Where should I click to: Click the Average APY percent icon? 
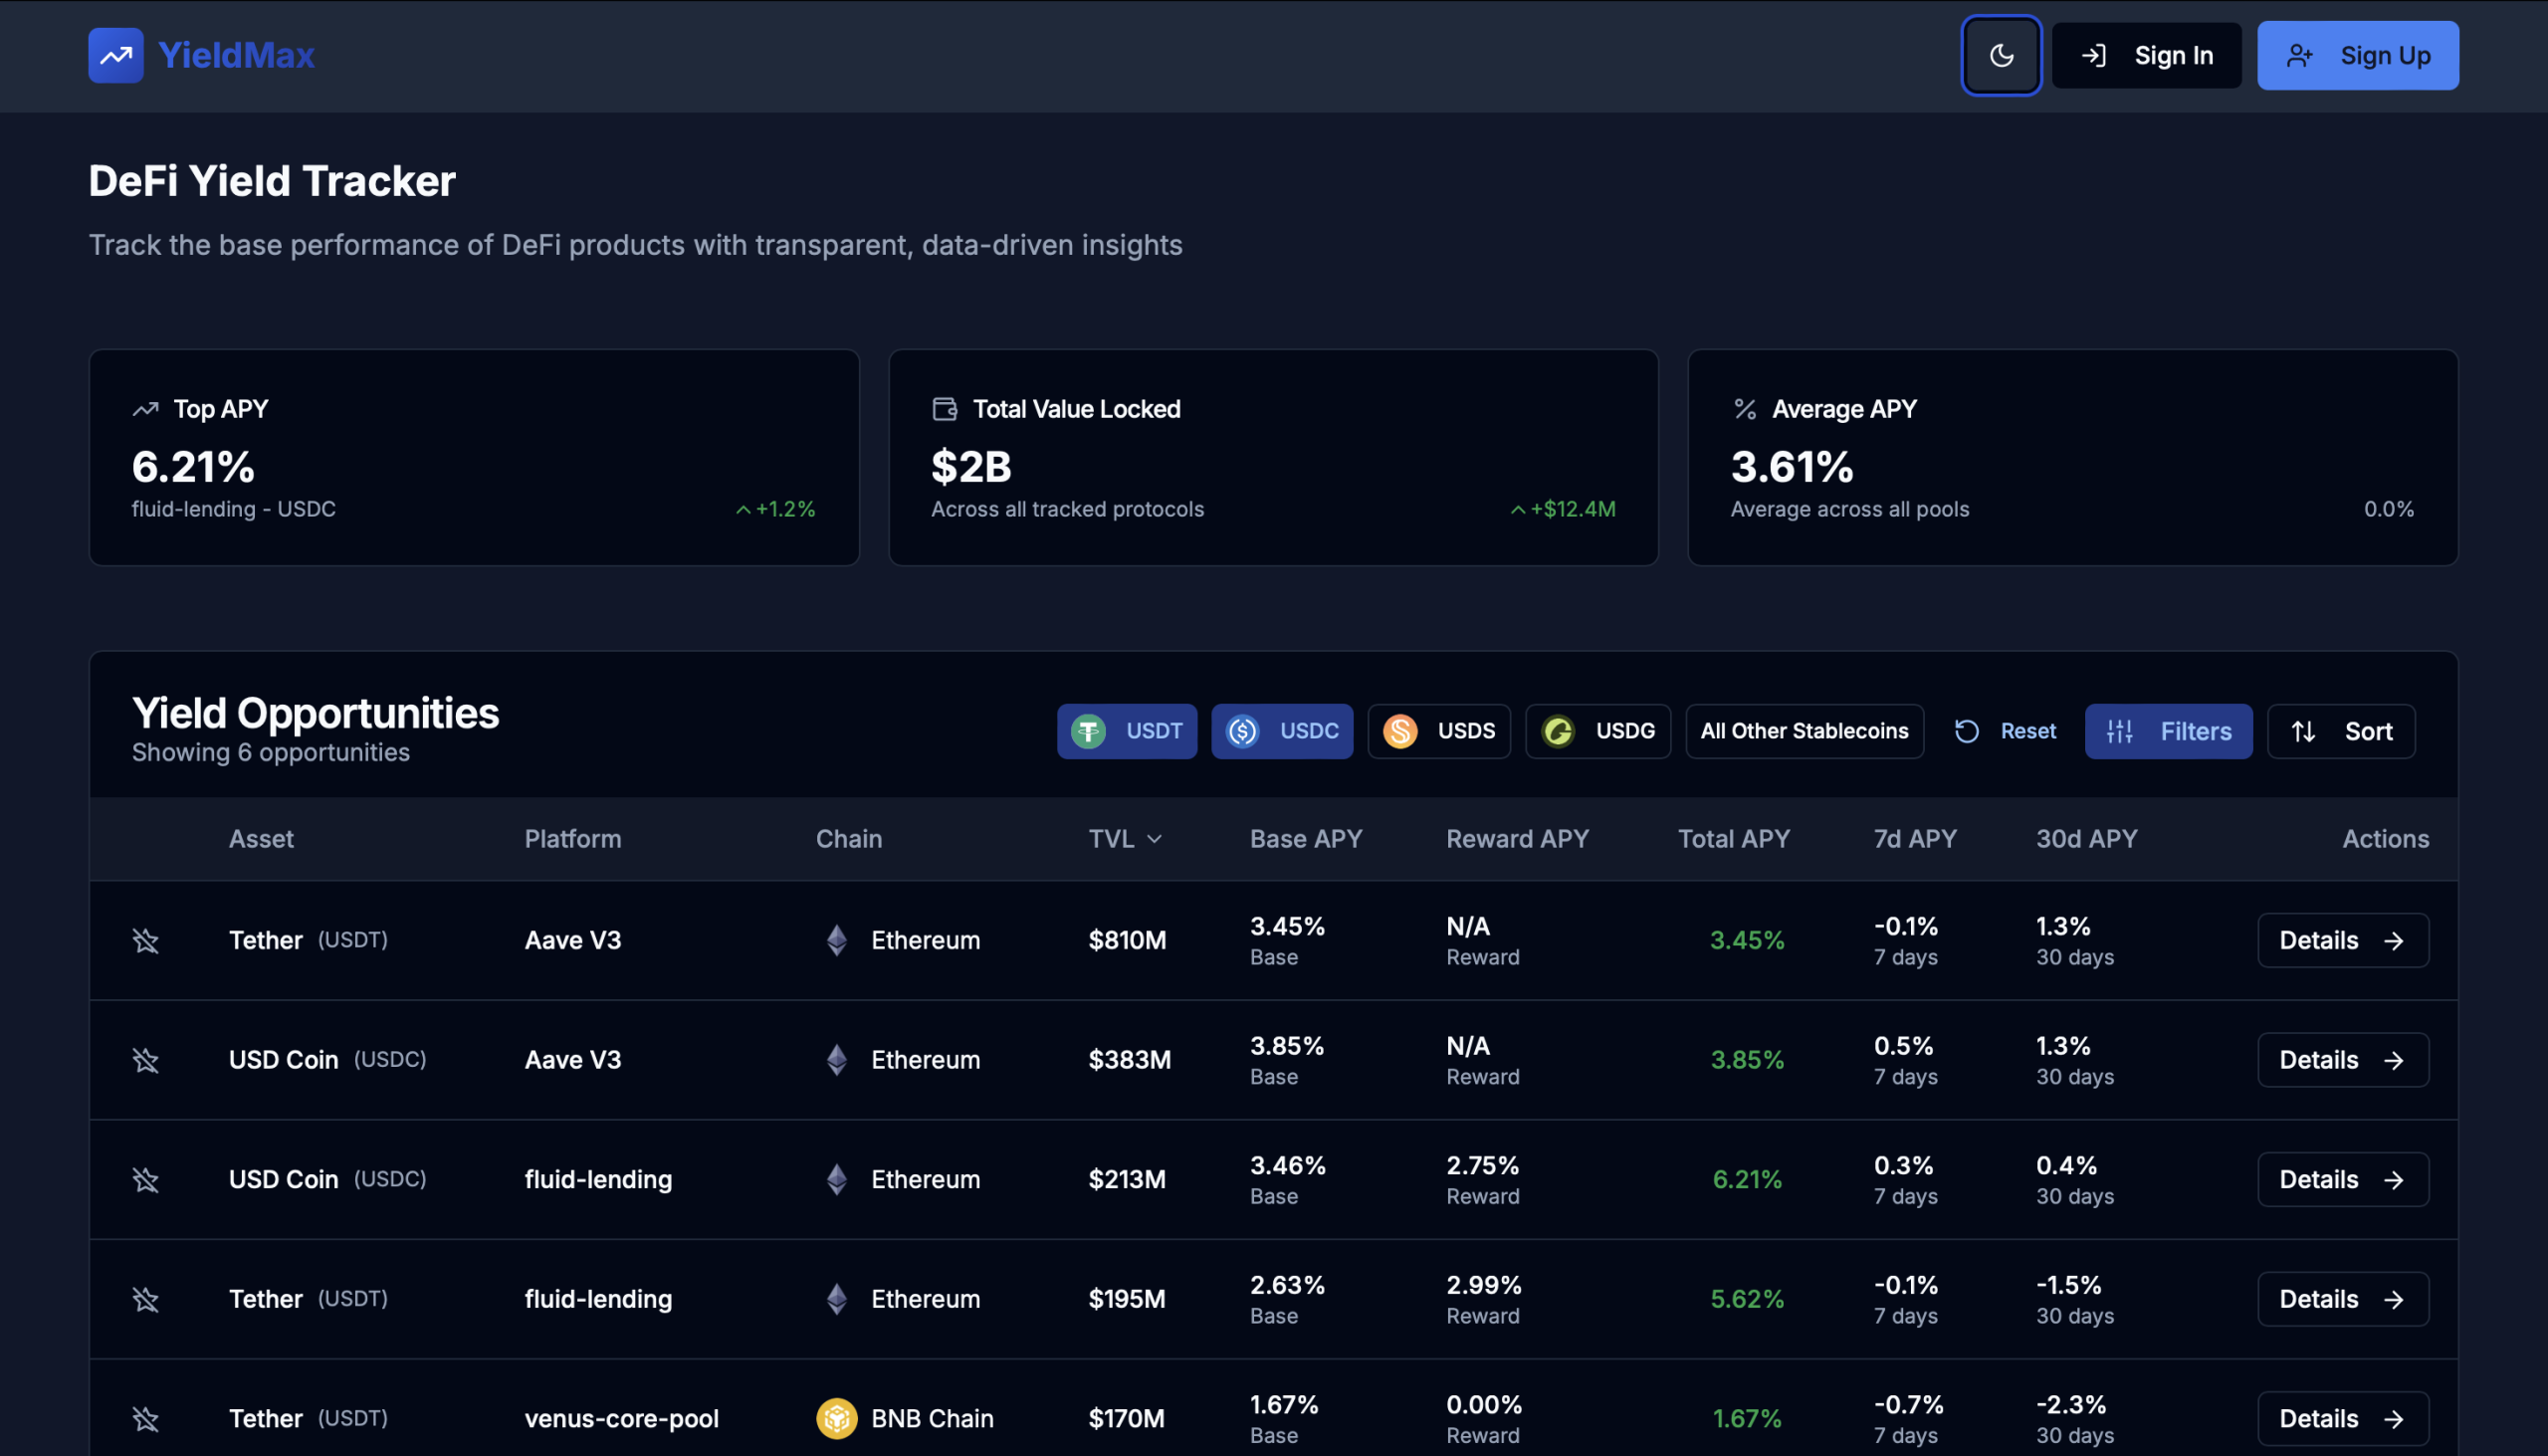pyautogui.click(x=1745, y=409)
